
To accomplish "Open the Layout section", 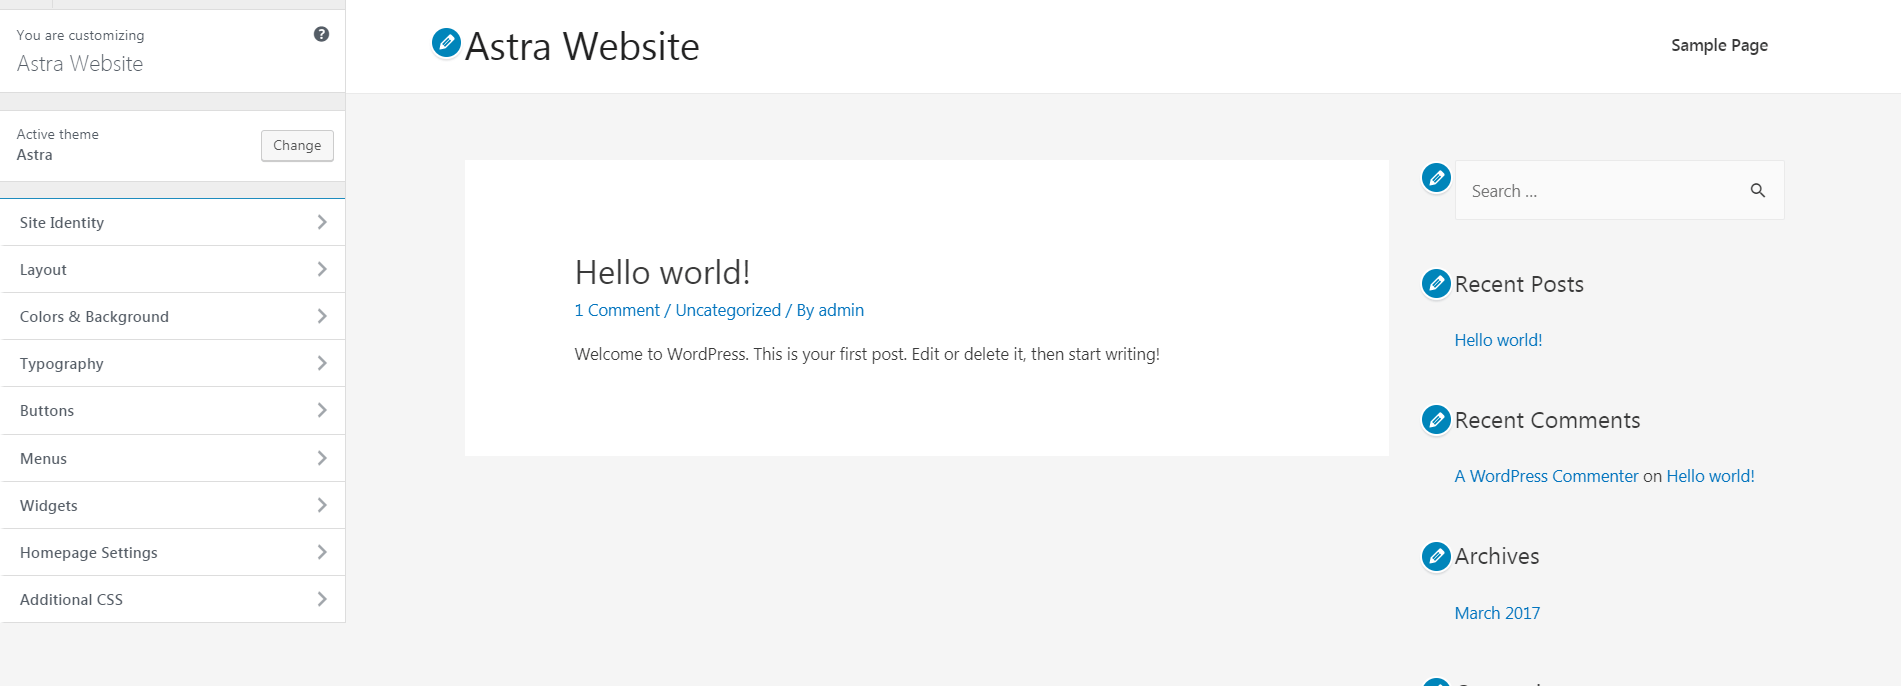I will [x=173, y=269].
